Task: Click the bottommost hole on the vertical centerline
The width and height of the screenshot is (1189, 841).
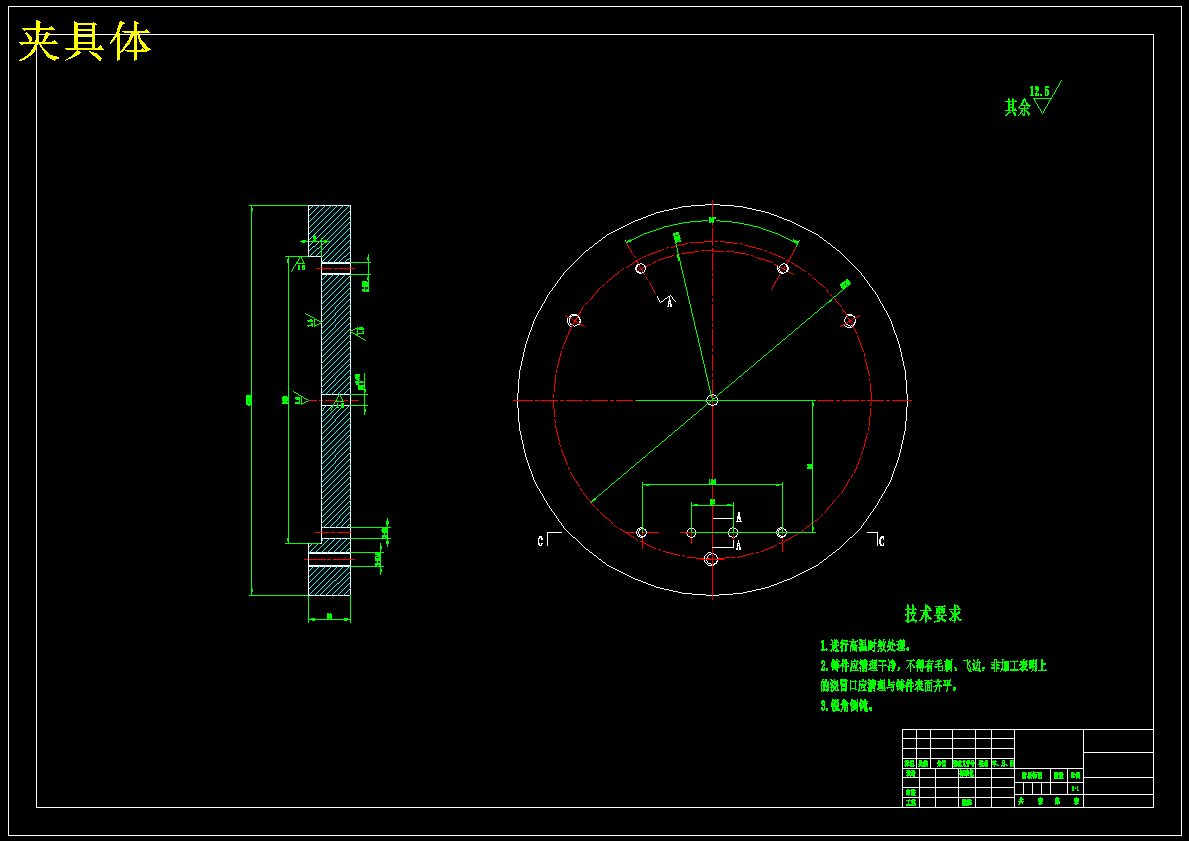Action: pos(711,559)
